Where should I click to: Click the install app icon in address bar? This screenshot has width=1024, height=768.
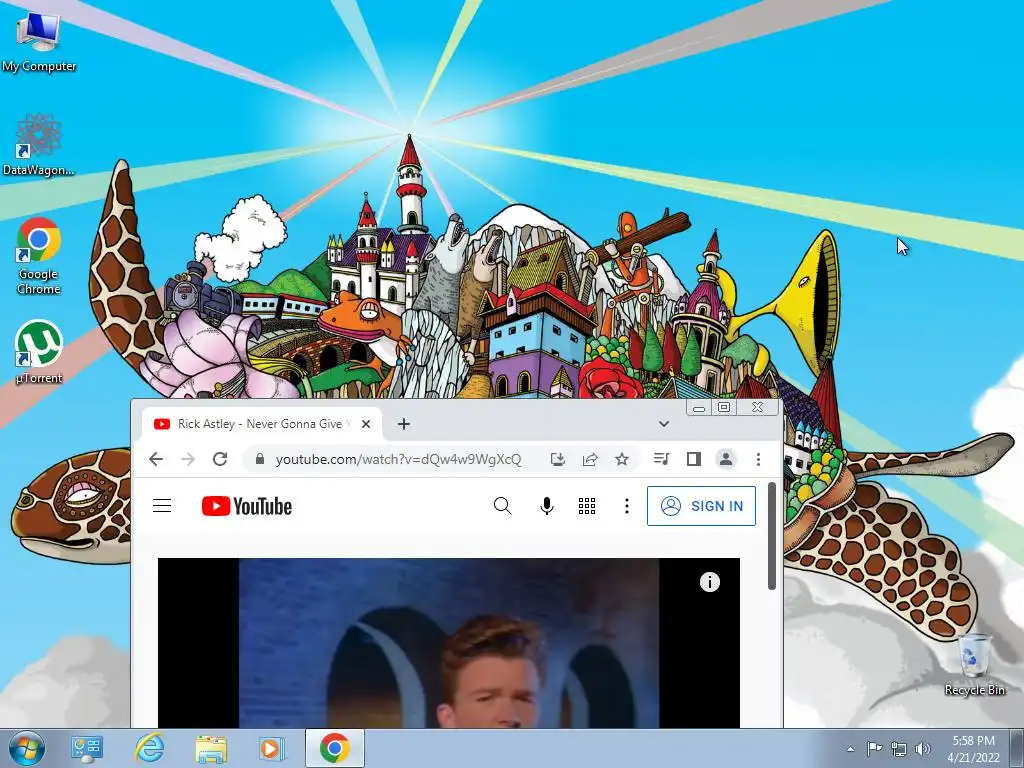click(x=558, y=459)
